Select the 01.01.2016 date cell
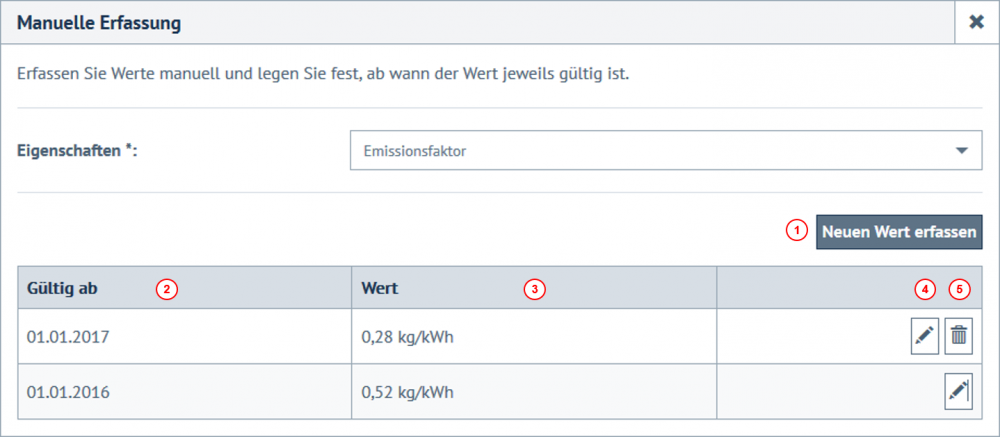This screenshot has width=1000, height=437. (x=68, y=390)
